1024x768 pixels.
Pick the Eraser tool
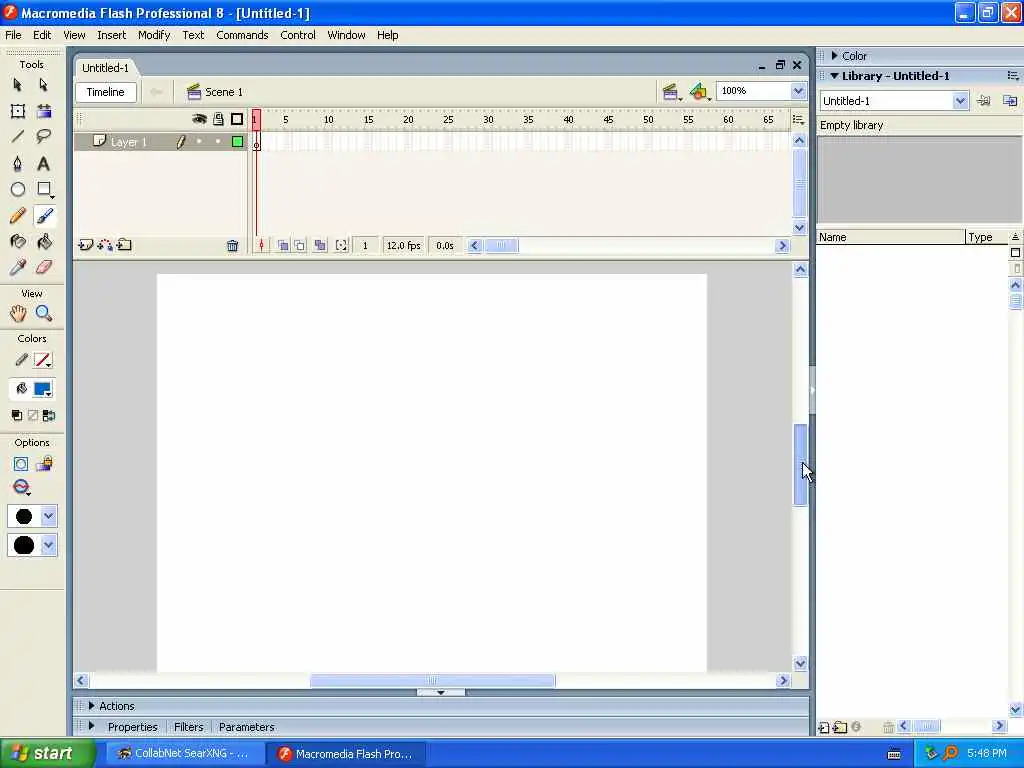pyautogui.click(x=44, y=267)
